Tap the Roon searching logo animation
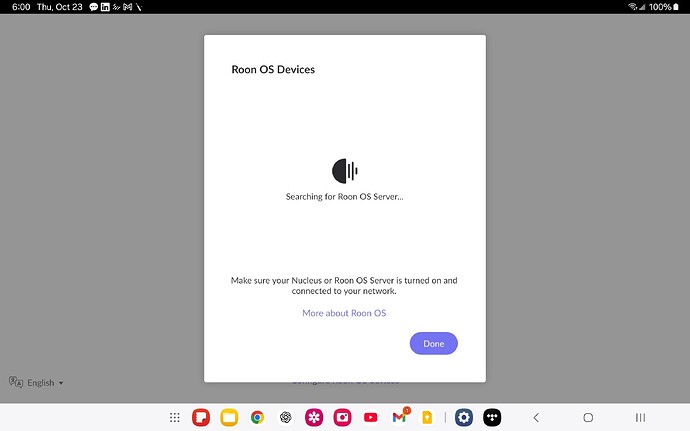690x431 pixels. coord(344,171)
